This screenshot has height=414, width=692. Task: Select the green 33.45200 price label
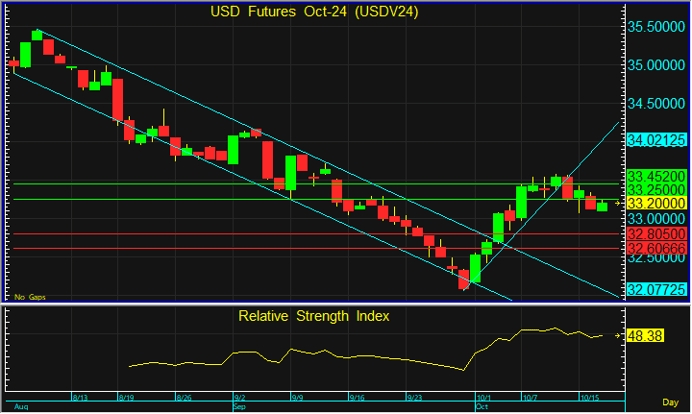pyautogui.click(x=655, y=175)
